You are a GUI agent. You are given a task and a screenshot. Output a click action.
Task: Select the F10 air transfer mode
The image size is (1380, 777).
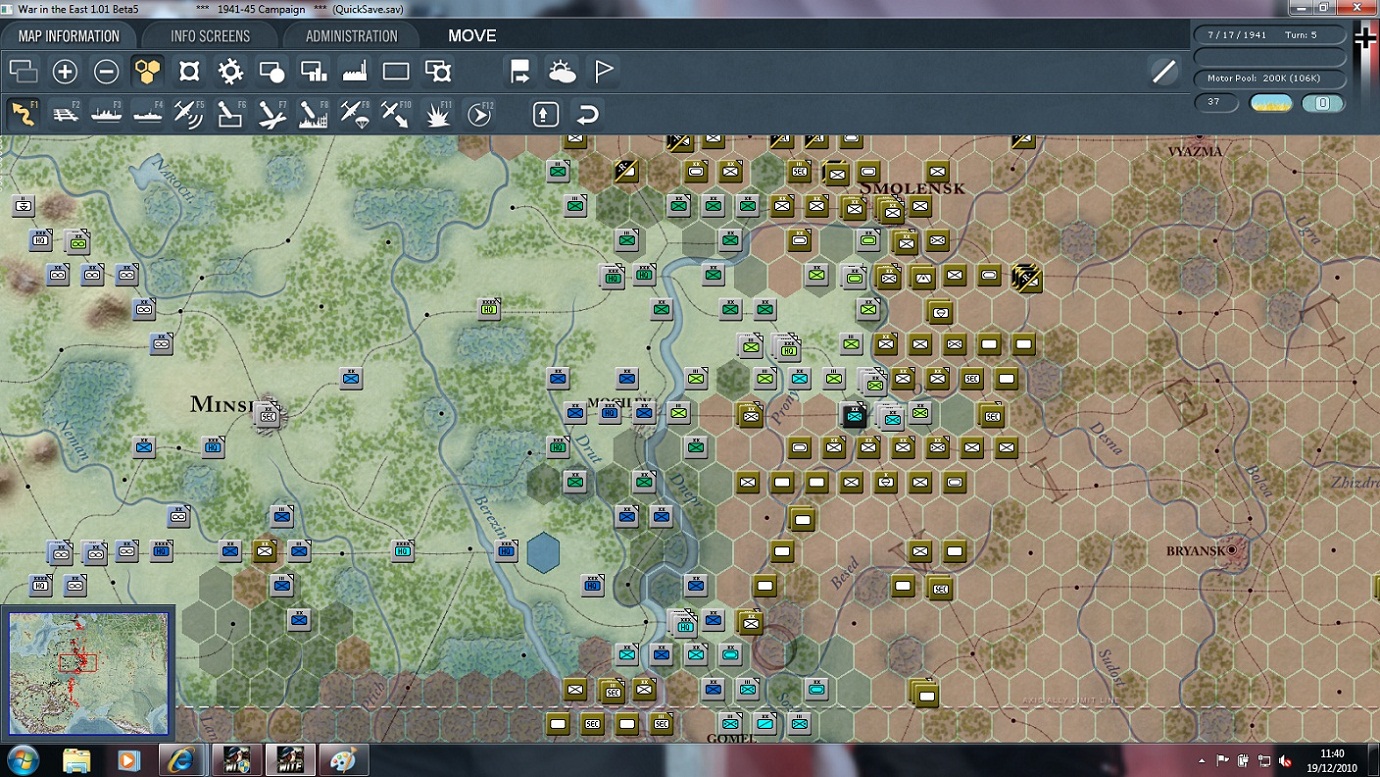397,114
